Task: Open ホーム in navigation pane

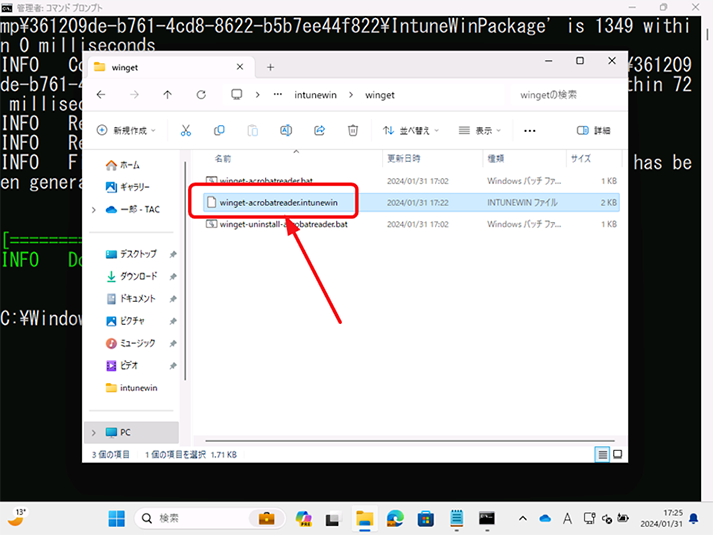Action: point(122,165)
